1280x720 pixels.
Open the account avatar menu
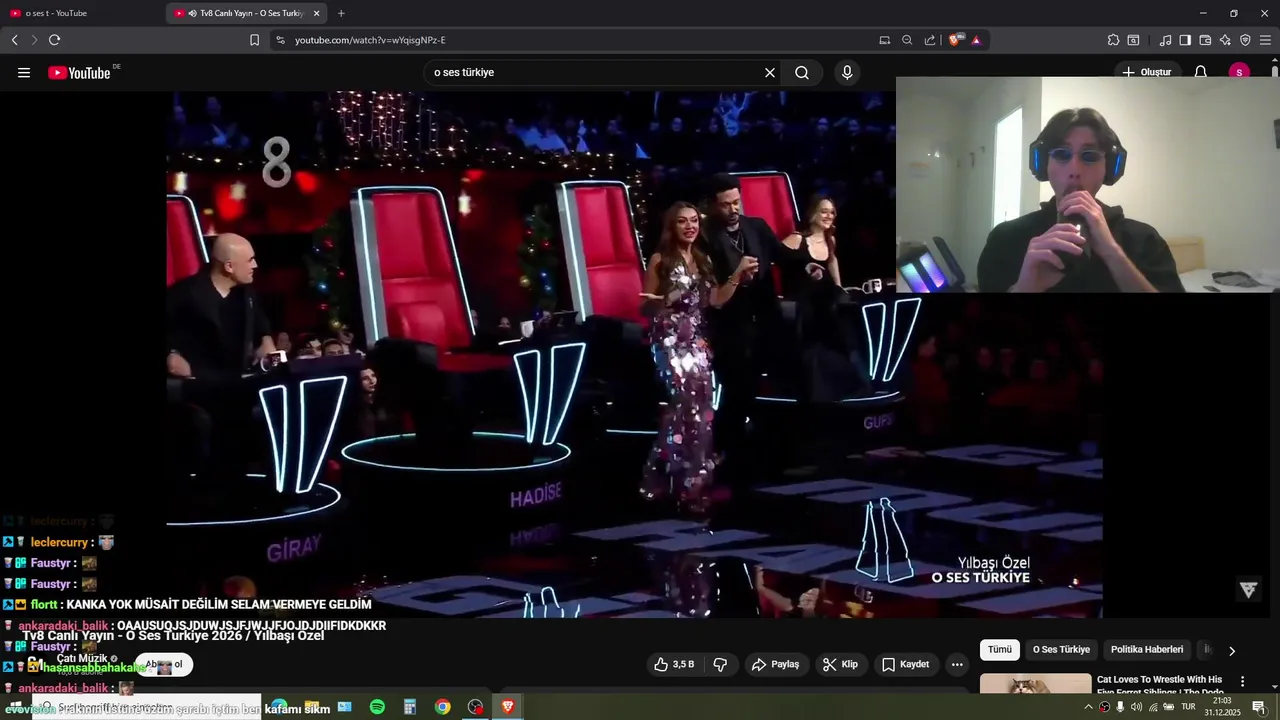[1240, 72]
